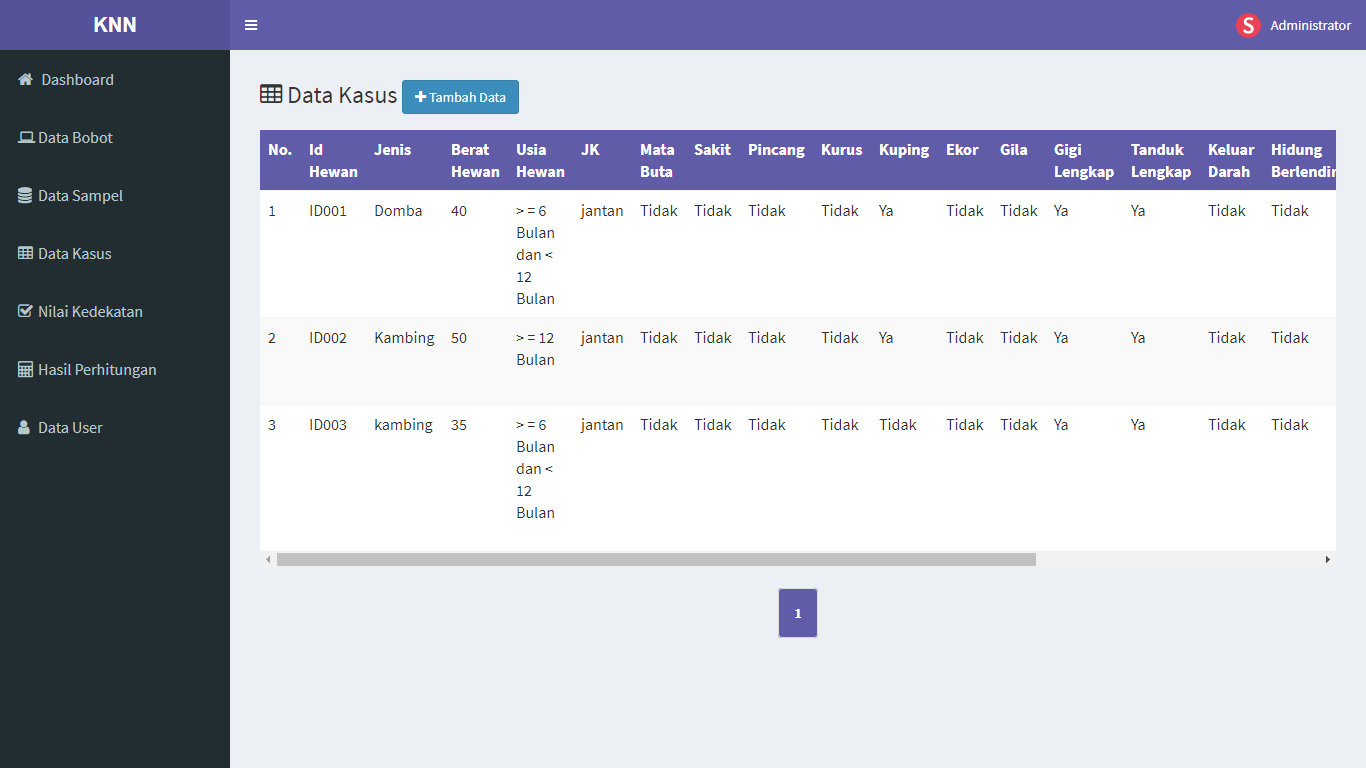The image size is (1366, 768).
Task: Click the Tanduk Lengkap column header
Action: click(x=1161, y=160)
